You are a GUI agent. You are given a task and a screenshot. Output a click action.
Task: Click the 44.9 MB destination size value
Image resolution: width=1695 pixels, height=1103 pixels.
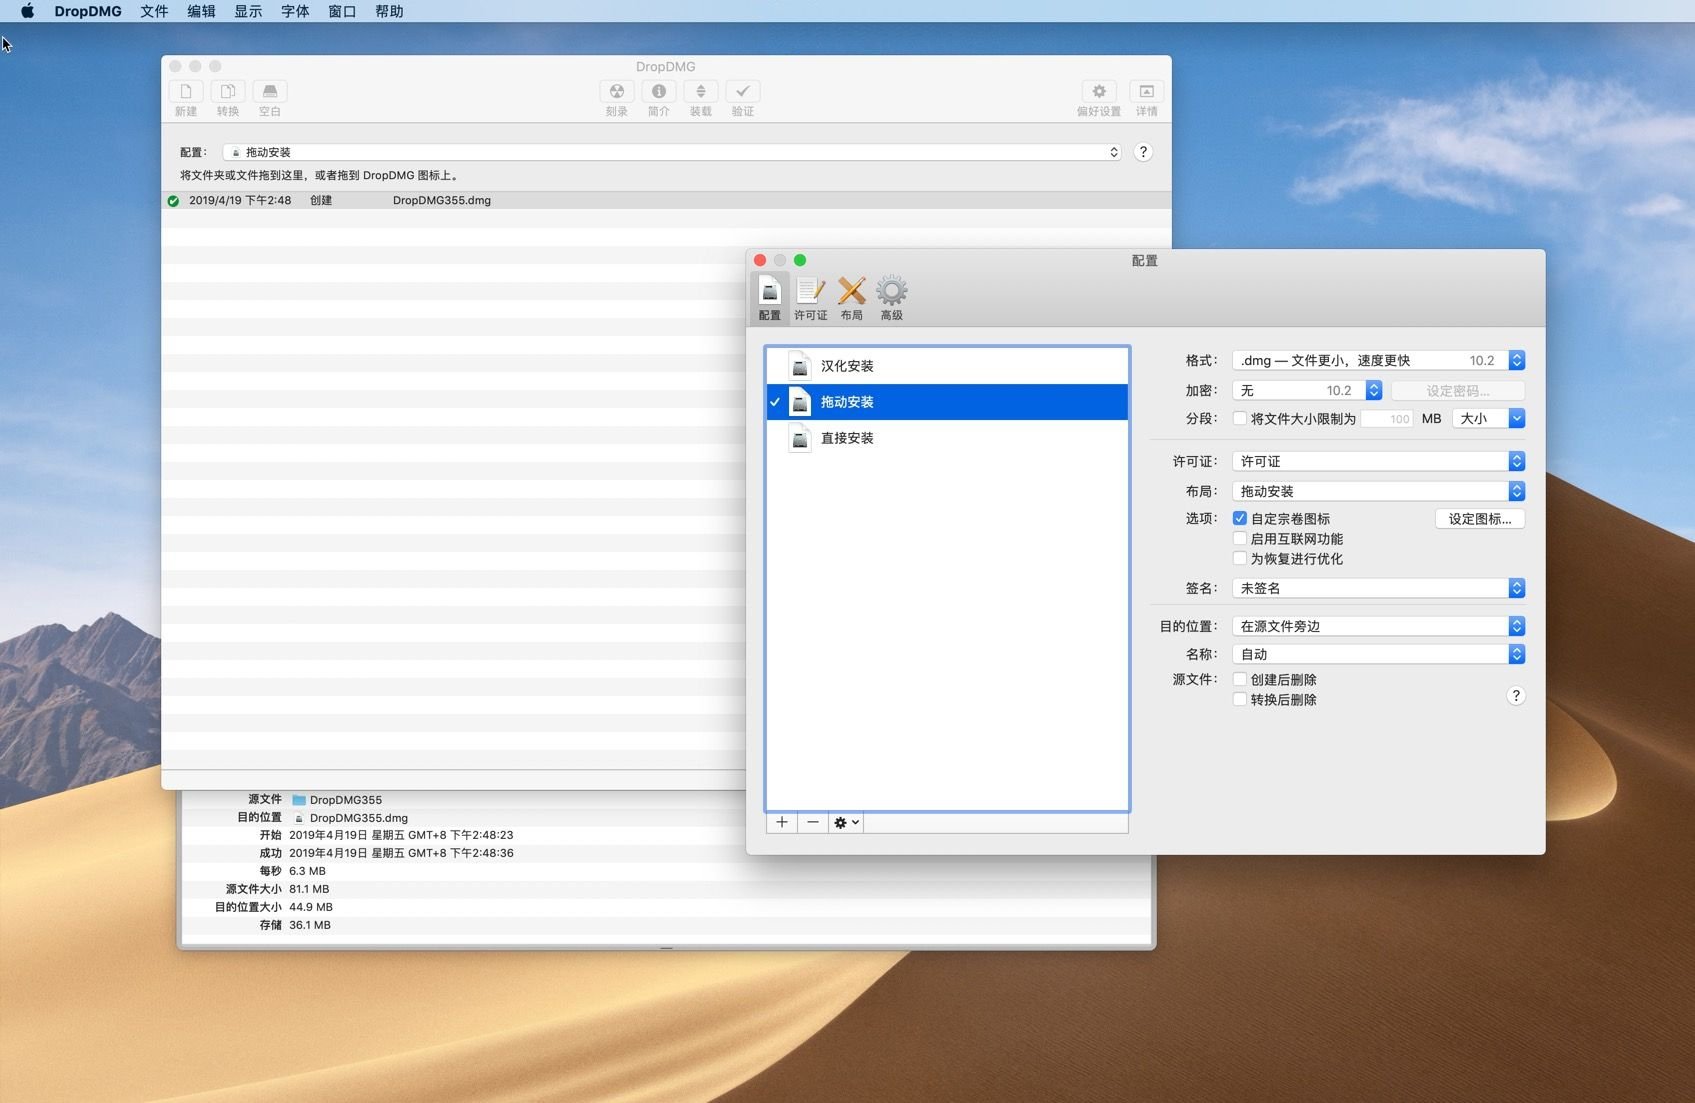coord(311,907)
